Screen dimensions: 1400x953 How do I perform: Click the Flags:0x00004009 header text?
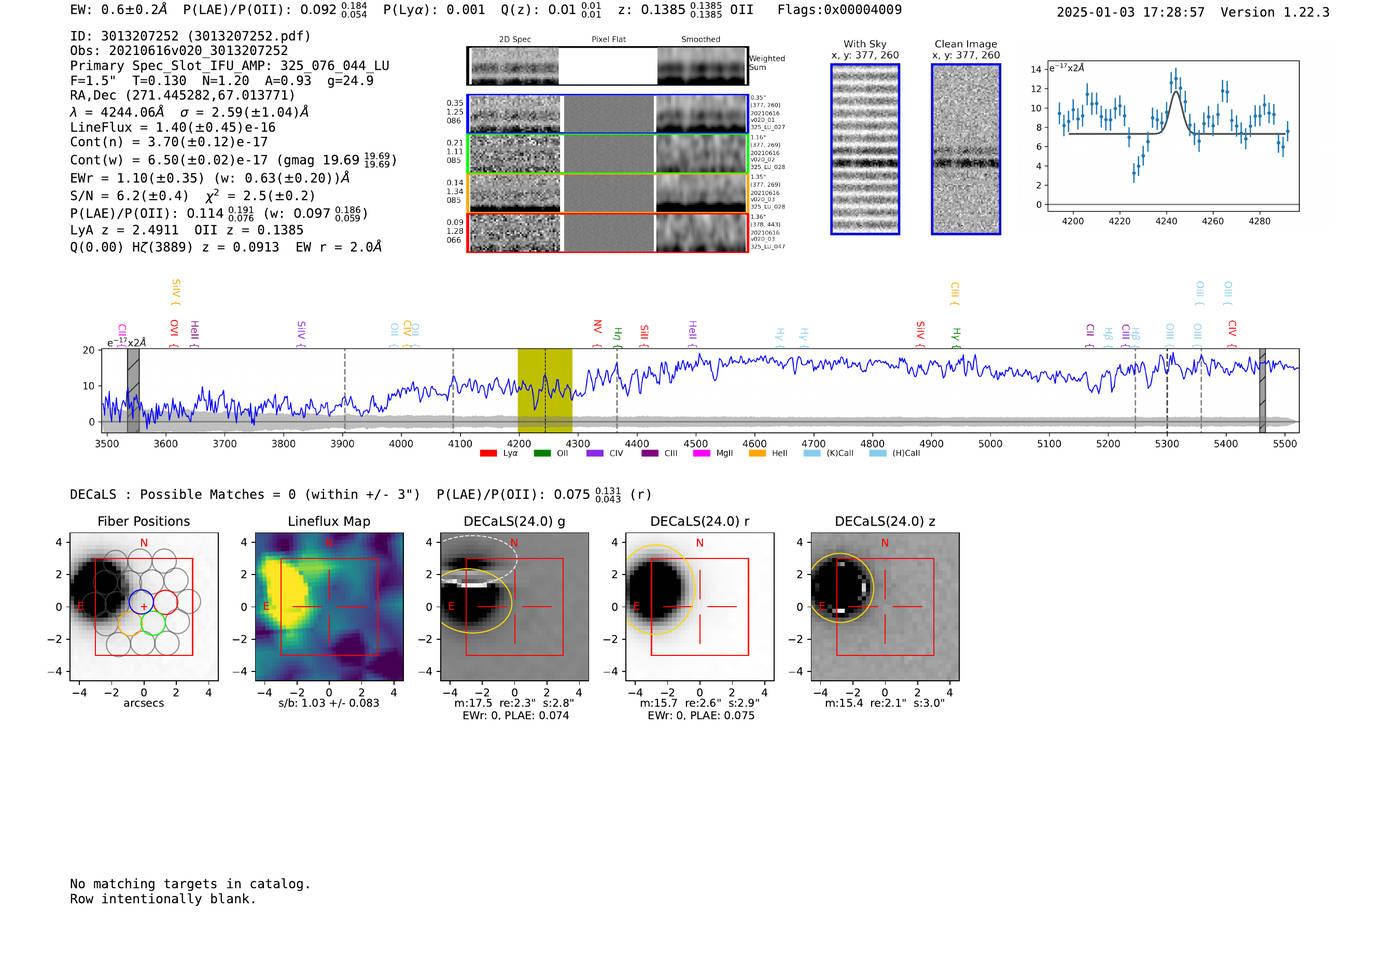[839, 10]
